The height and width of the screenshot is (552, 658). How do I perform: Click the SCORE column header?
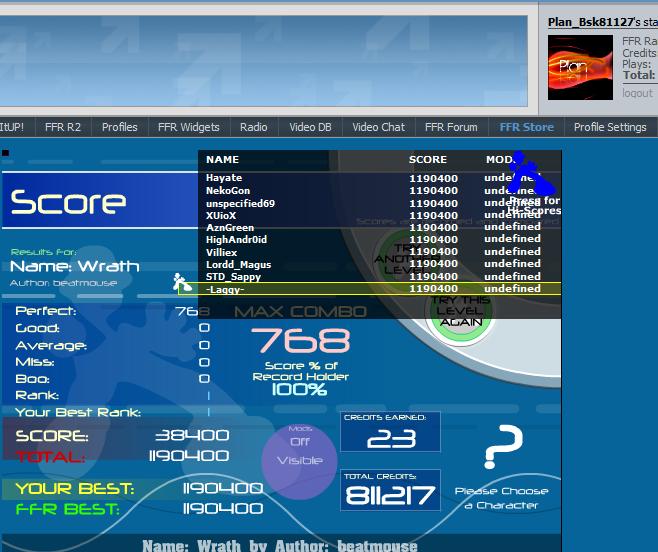point(428,160)
